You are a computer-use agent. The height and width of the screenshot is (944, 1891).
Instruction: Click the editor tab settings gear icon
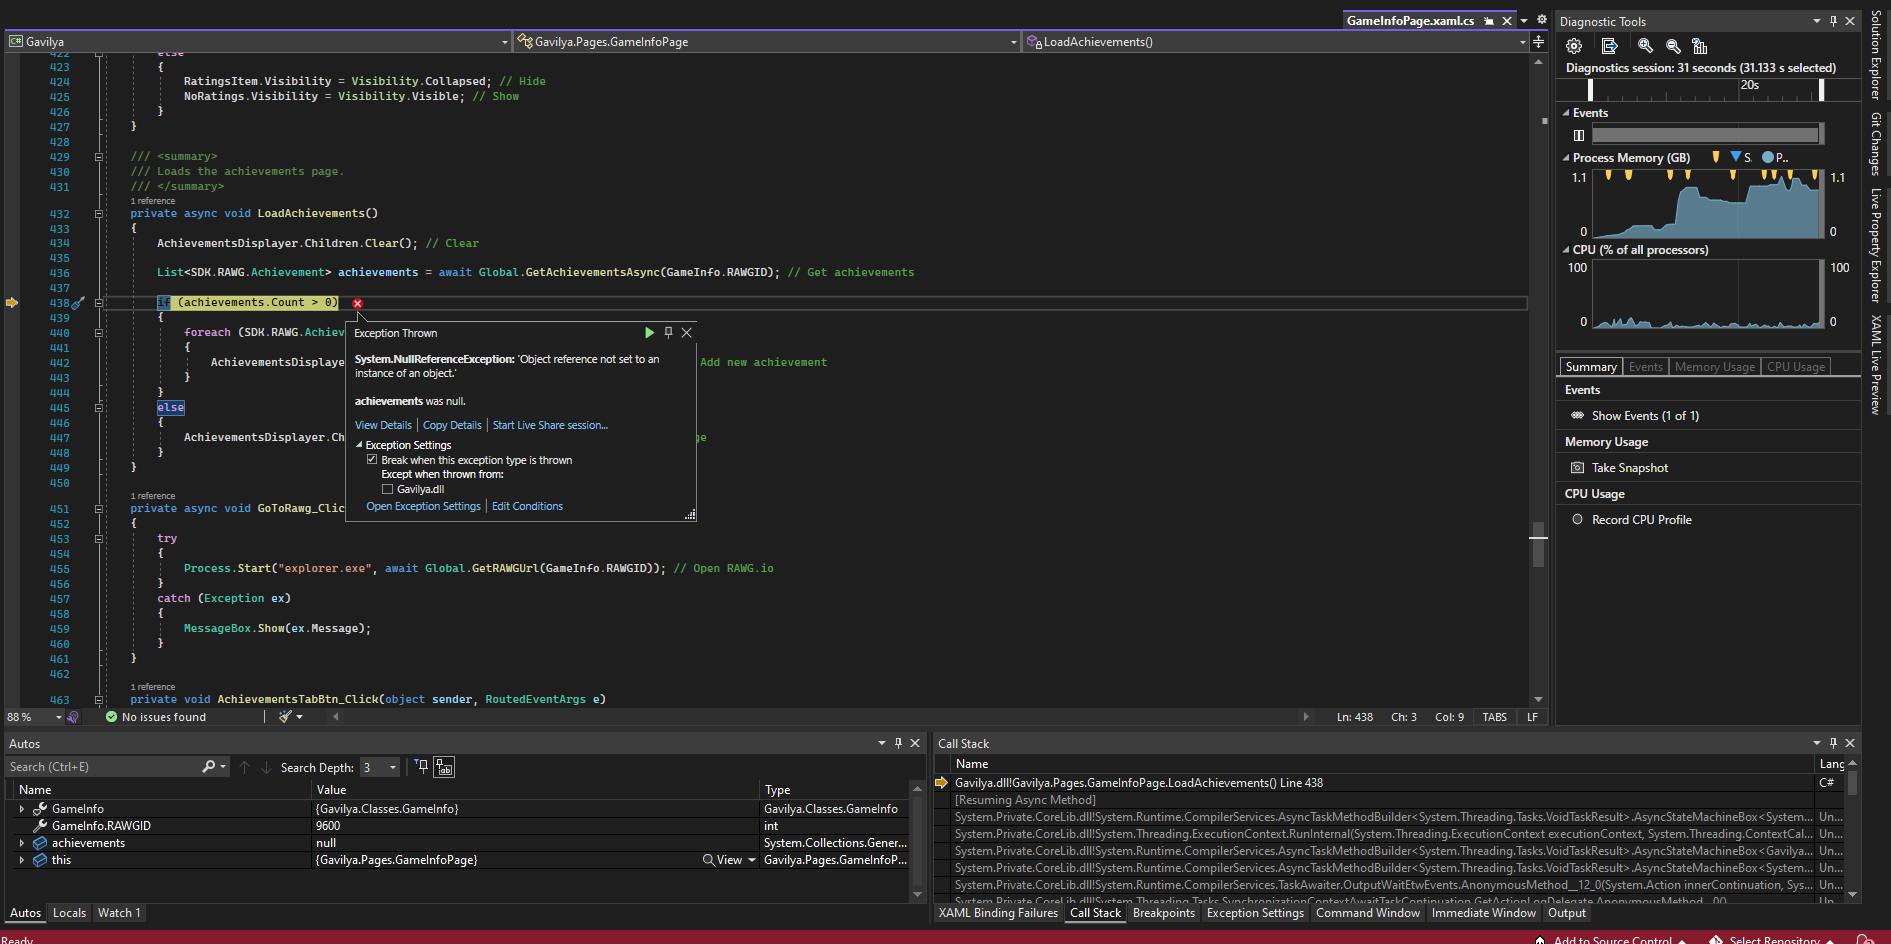tap(1542, 20)
